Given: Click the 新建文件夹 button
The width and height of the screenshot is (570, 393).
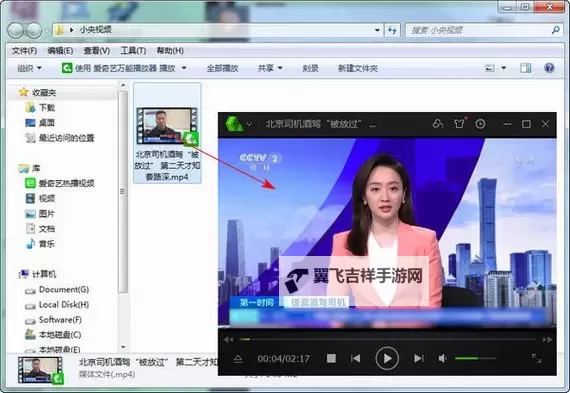Looking at the screenshot, I should pos(358,68).
